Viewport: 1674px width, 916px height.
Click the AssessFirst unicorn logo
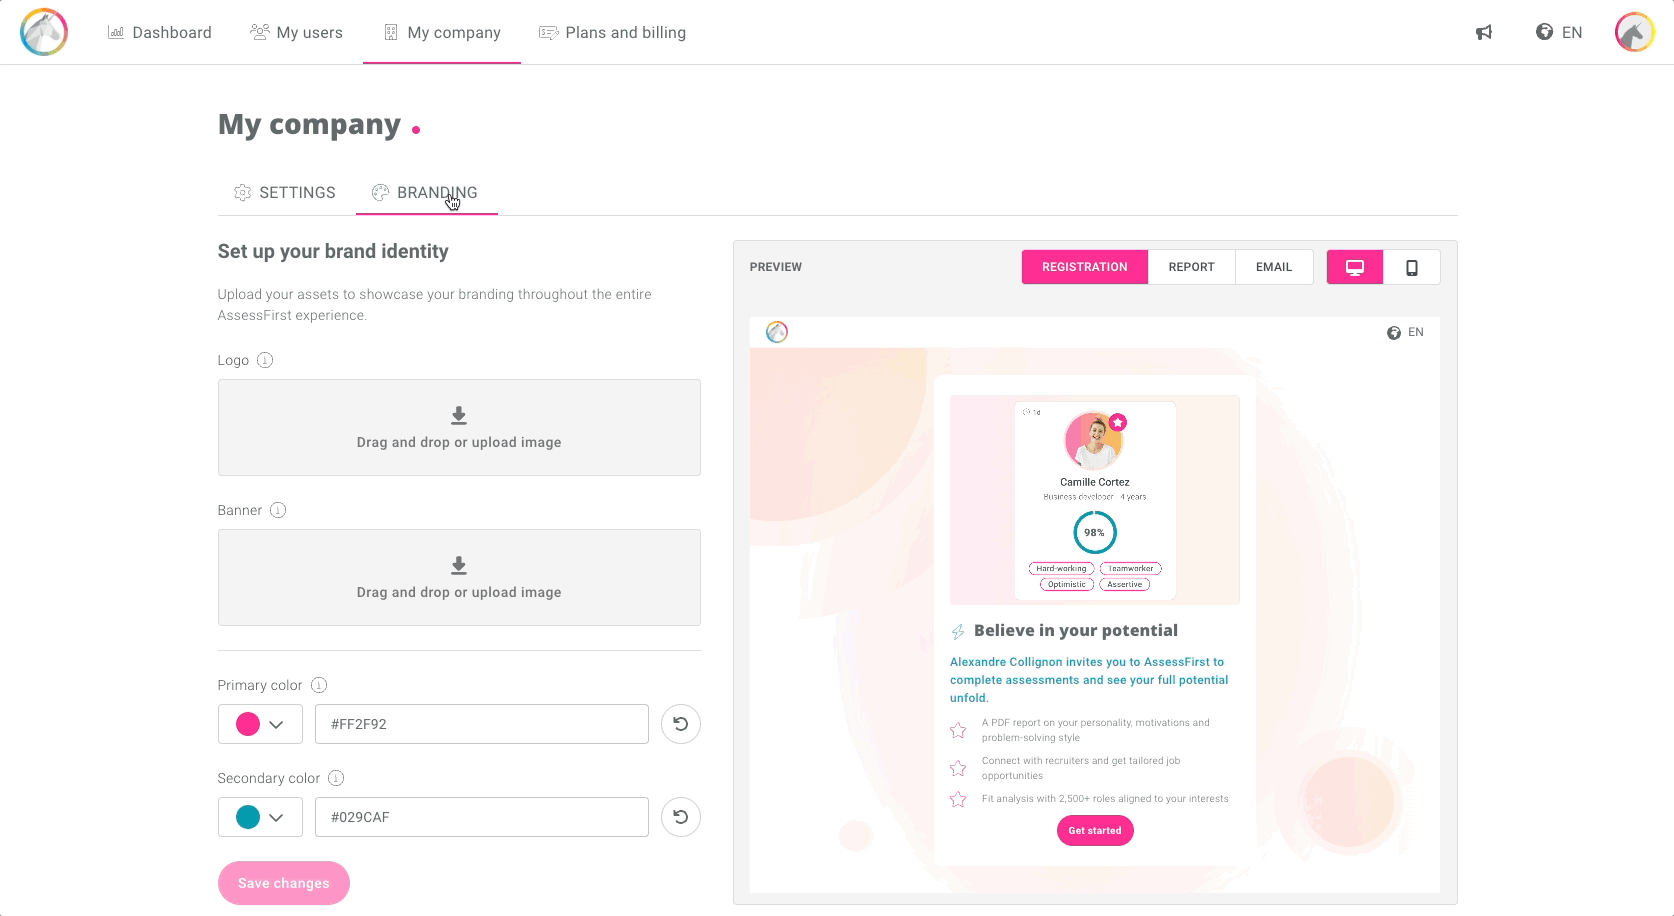(44, 32)
